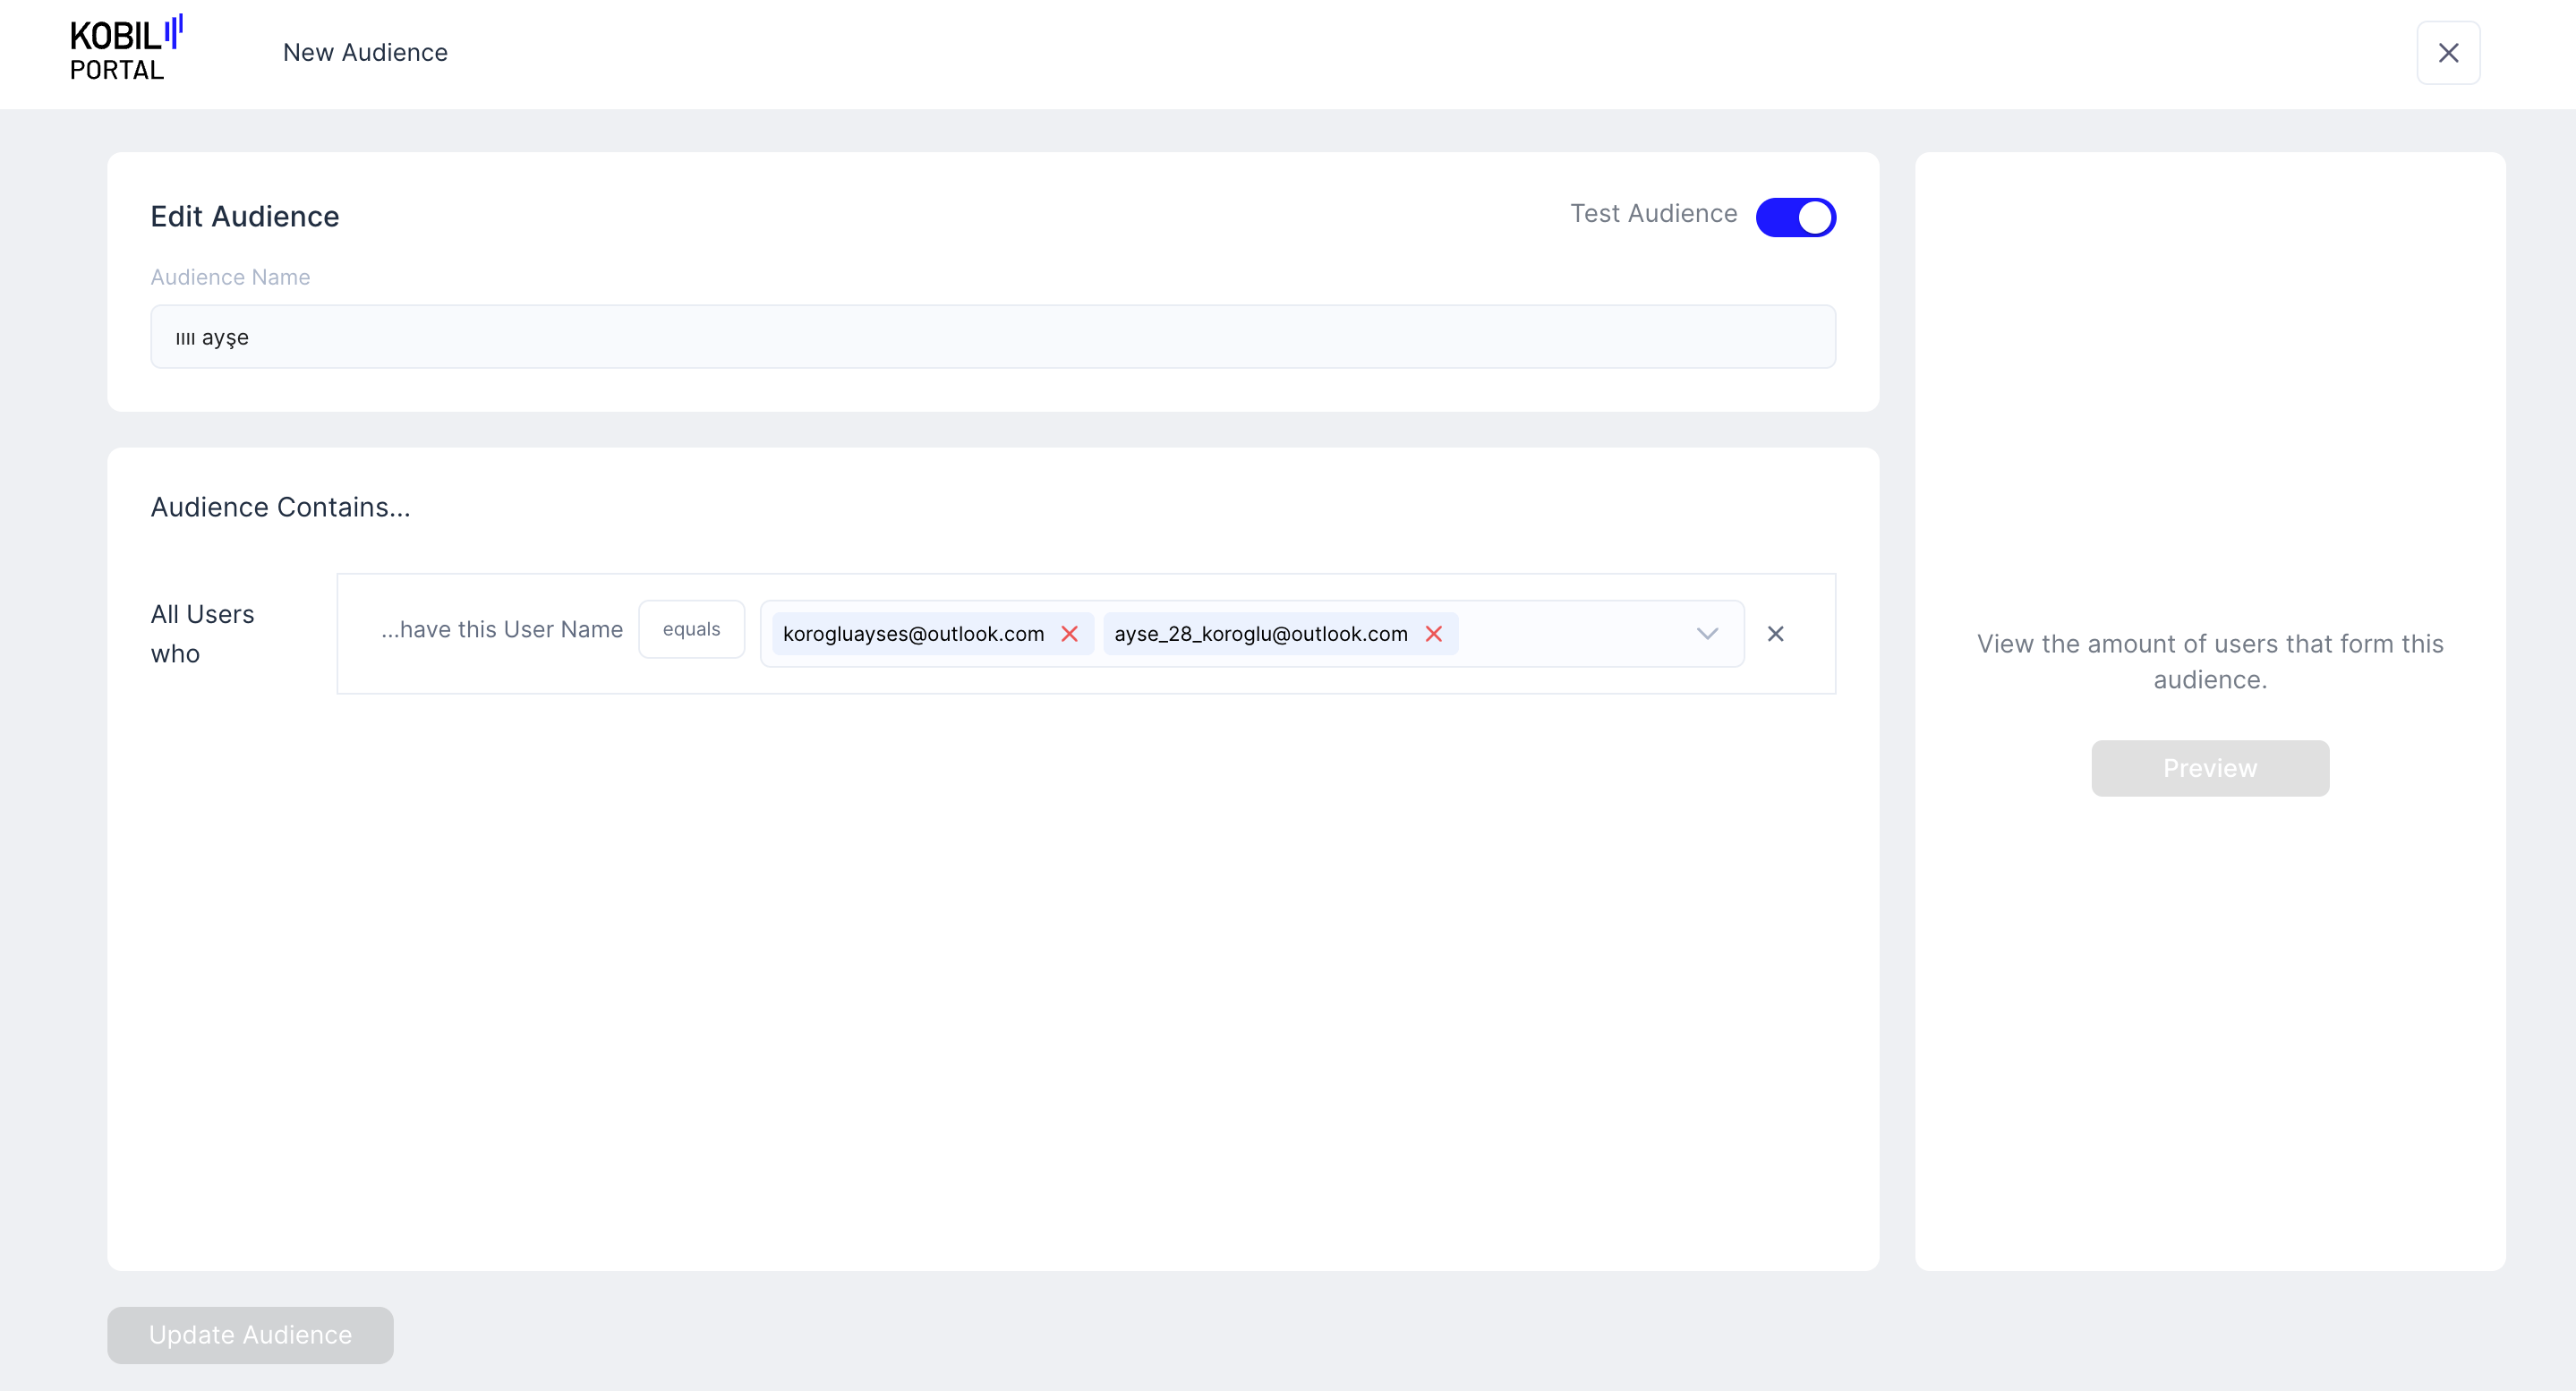Click the Update Audience button

click(250, 1334)
